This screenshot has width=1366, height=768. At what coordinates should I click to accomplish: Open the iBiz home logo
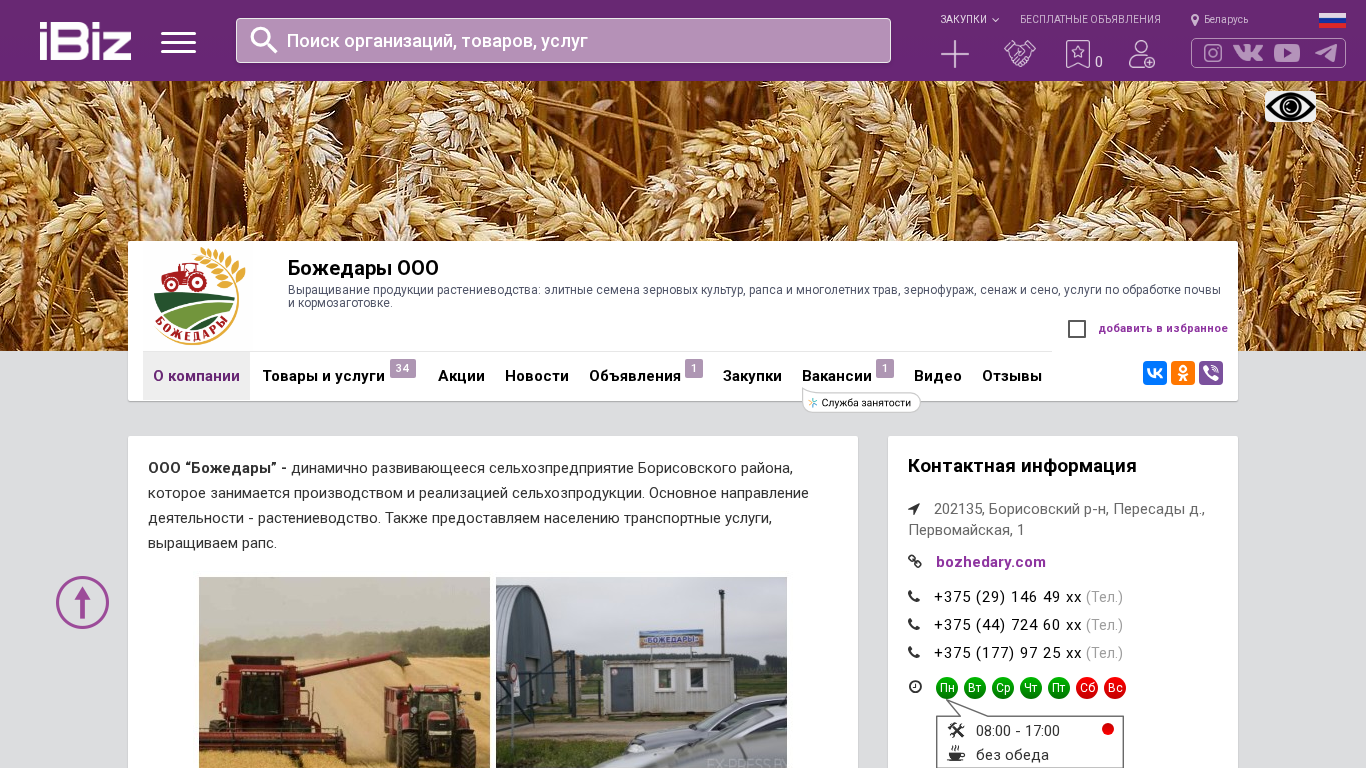tap(85, 41)
